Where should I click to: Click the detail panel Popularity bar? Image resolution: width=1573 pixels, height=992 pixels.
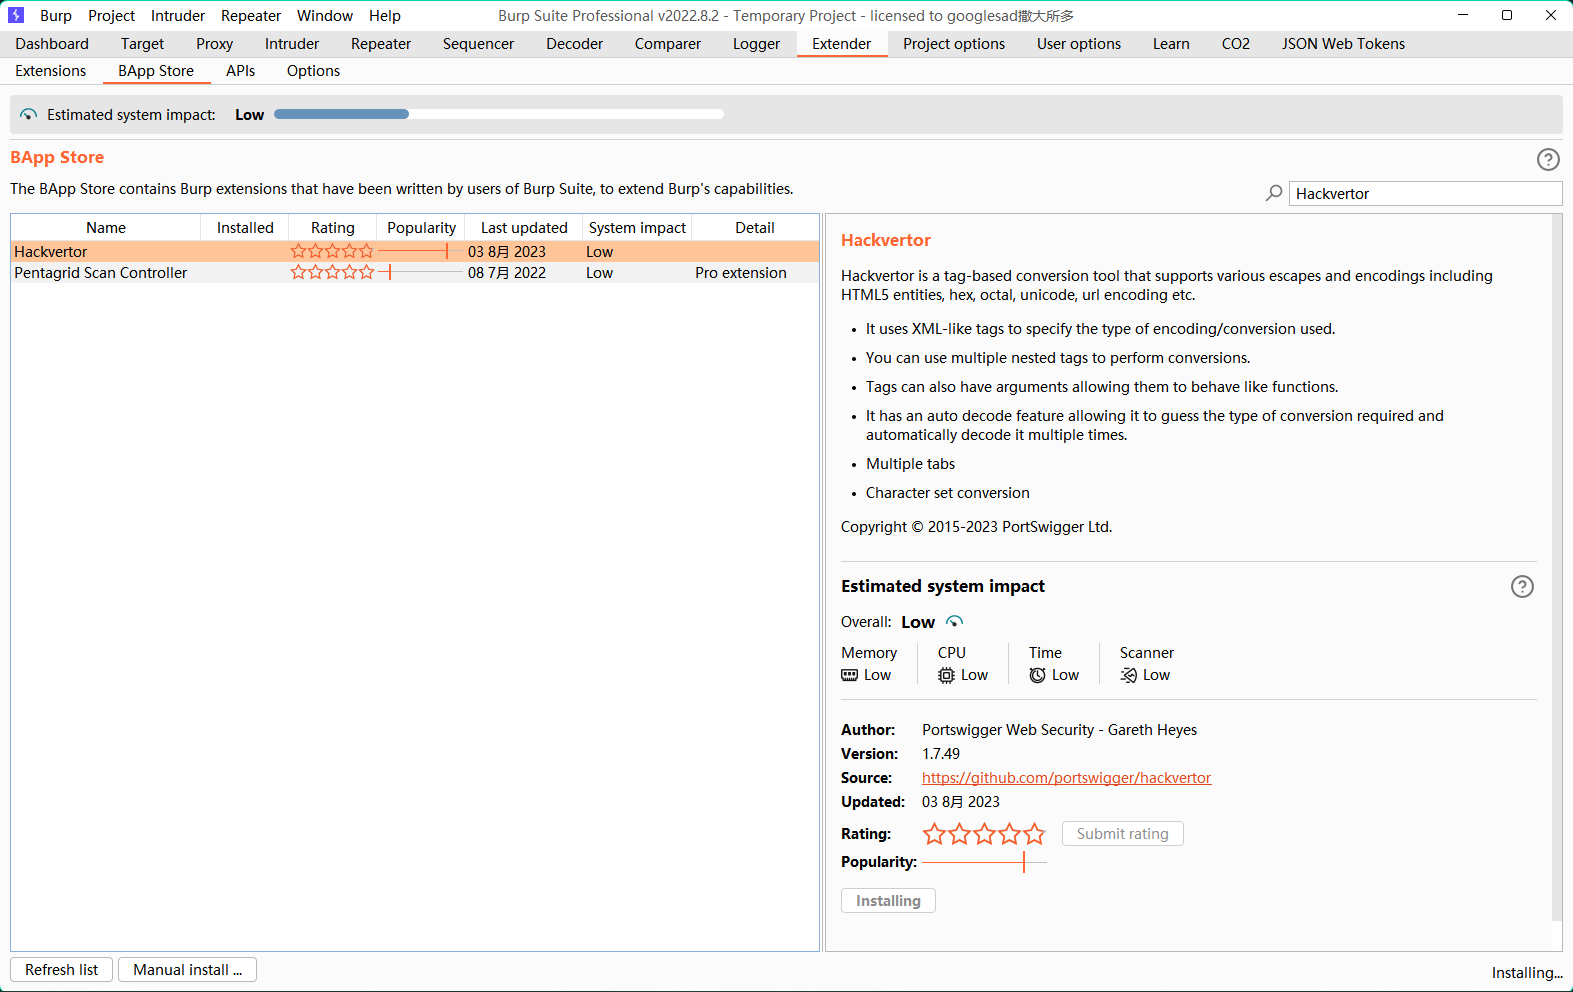tap(984, 862)
